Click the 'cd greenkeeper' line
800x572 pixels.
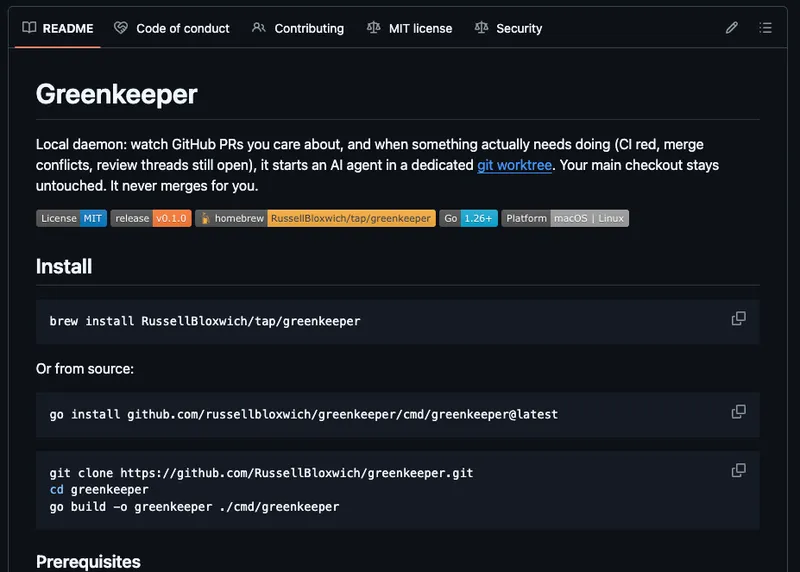(99, 490)
